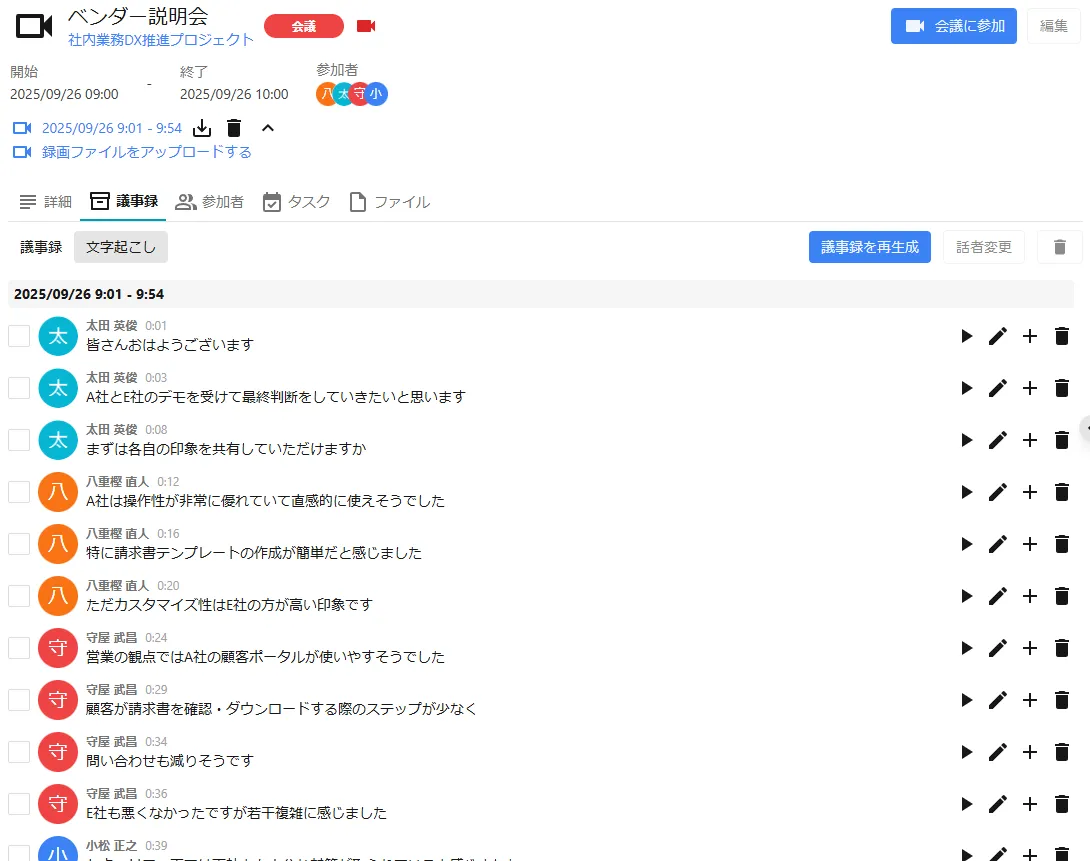Viewport: 1090px width, 861px height.
Task: Edit the 0:08 transcript line
Action: point(998,440)
